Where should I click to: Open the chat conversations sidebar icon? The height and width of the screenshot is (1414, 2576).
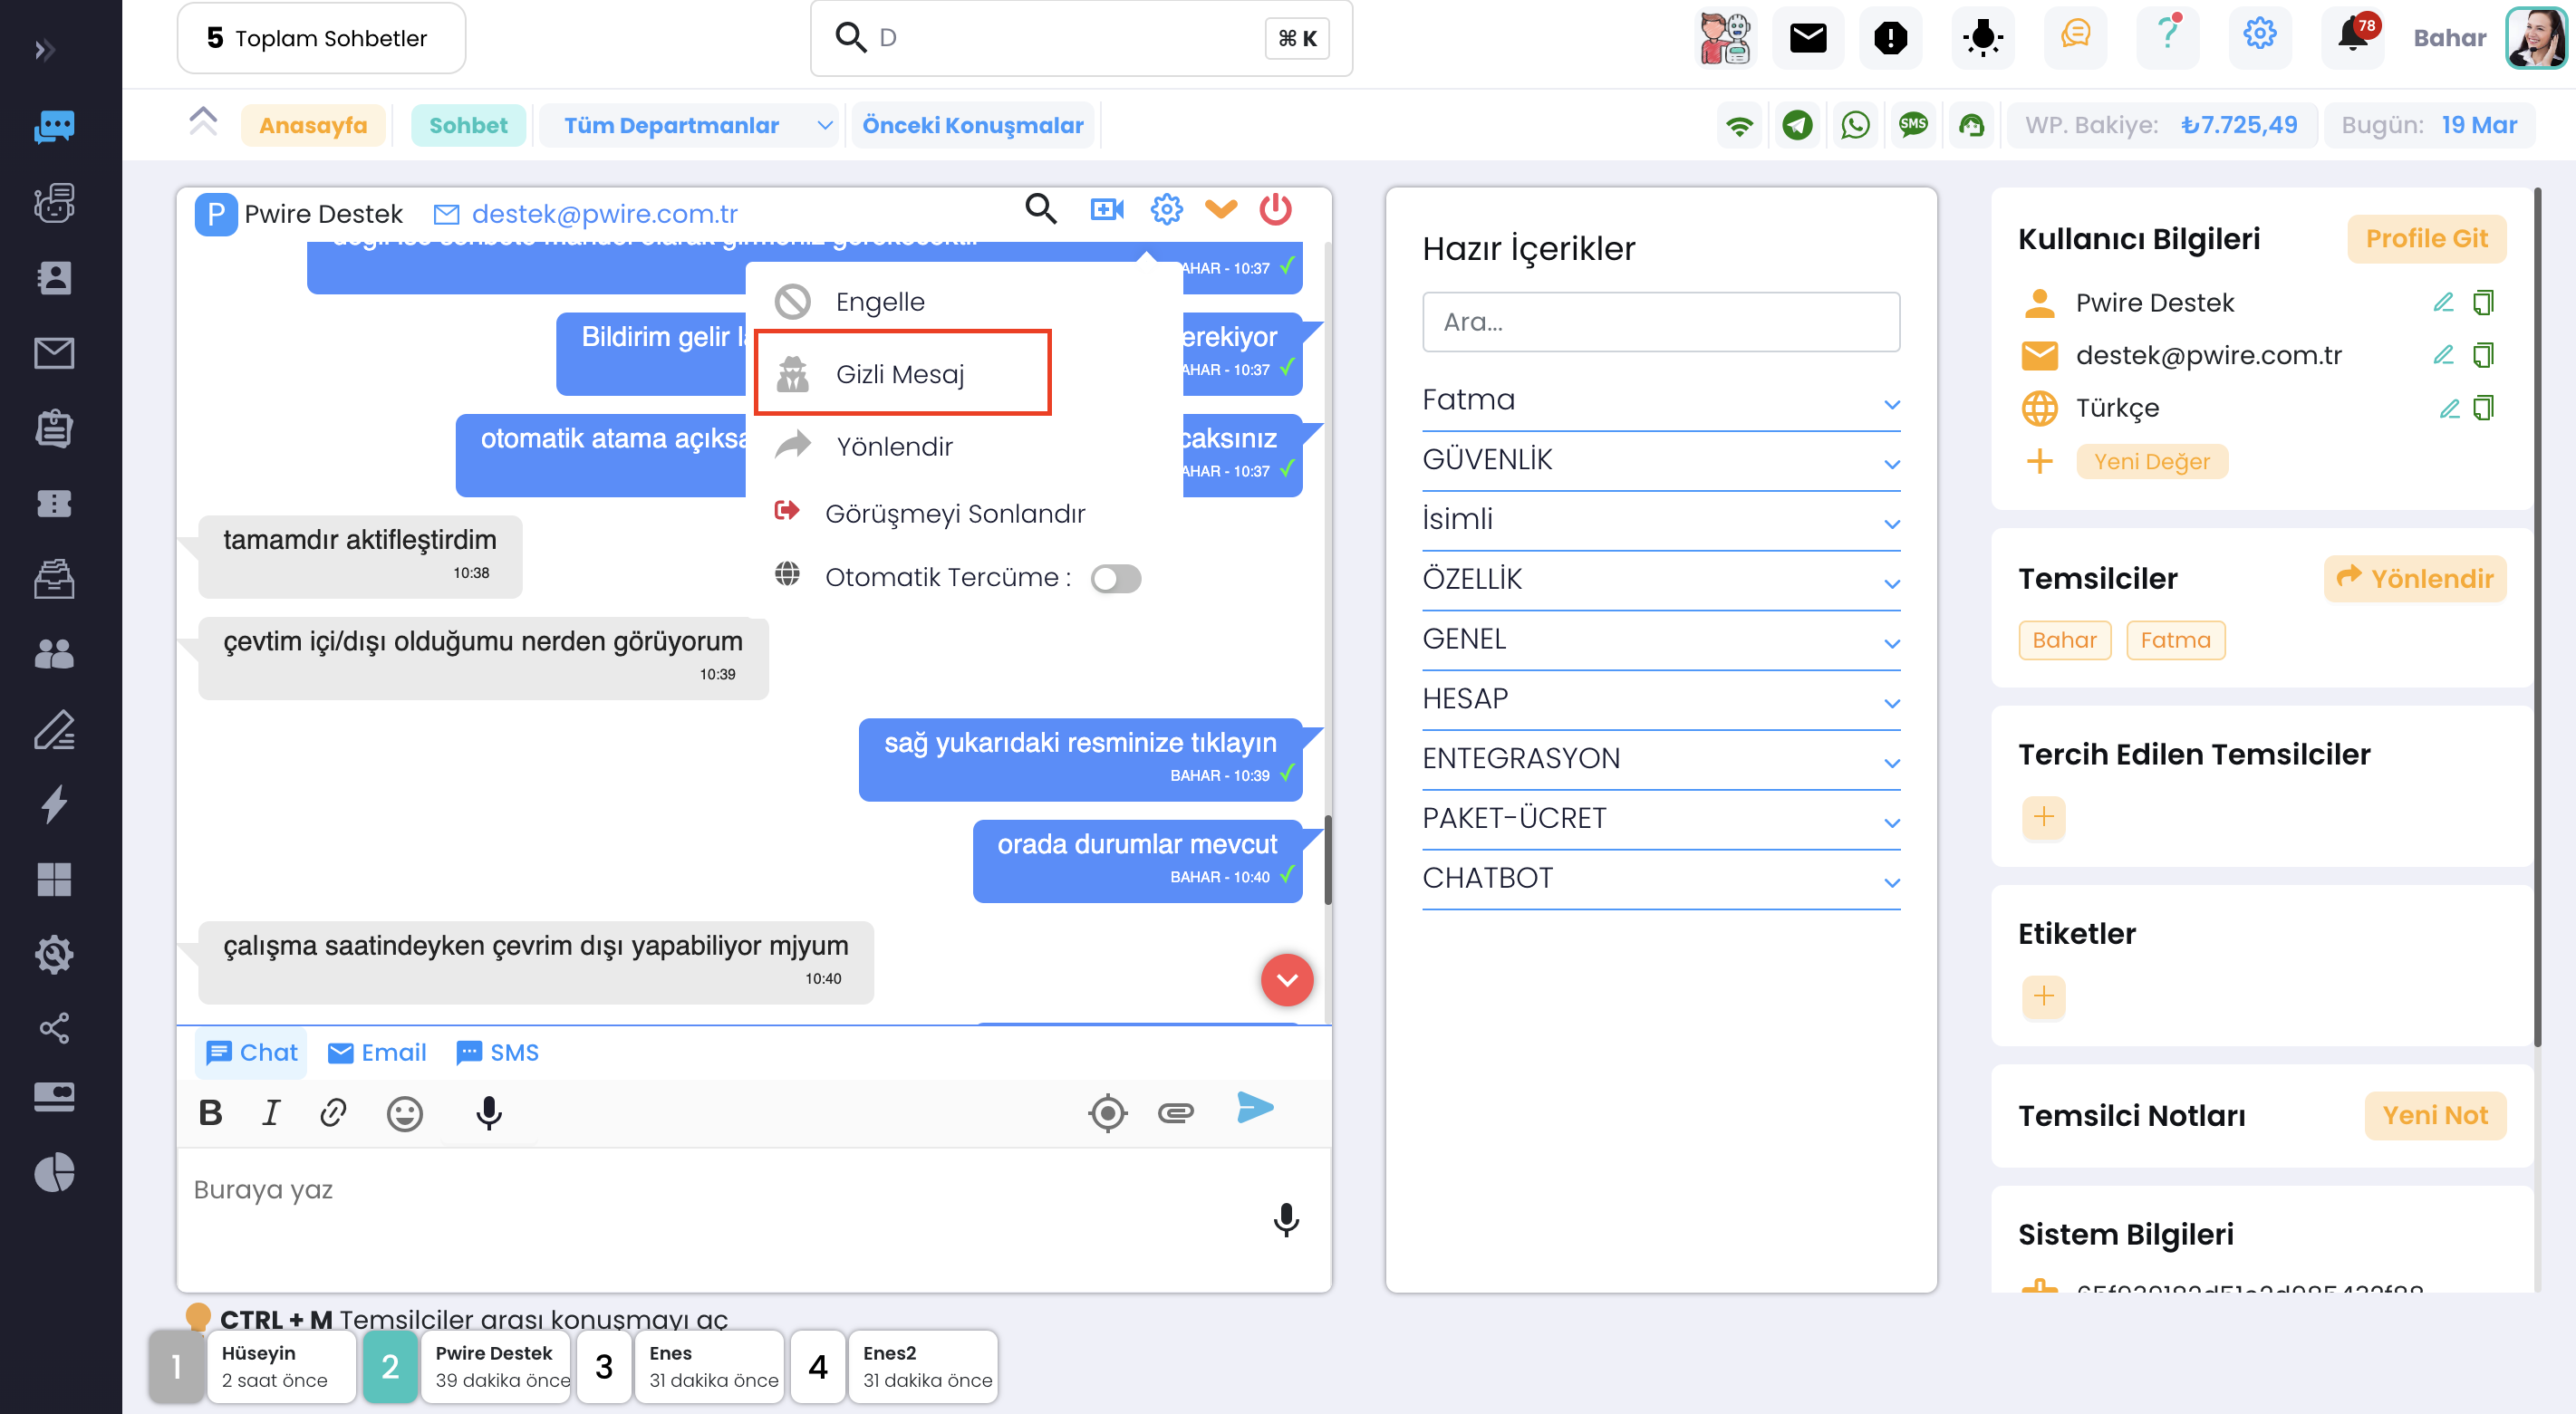(54, 127)
